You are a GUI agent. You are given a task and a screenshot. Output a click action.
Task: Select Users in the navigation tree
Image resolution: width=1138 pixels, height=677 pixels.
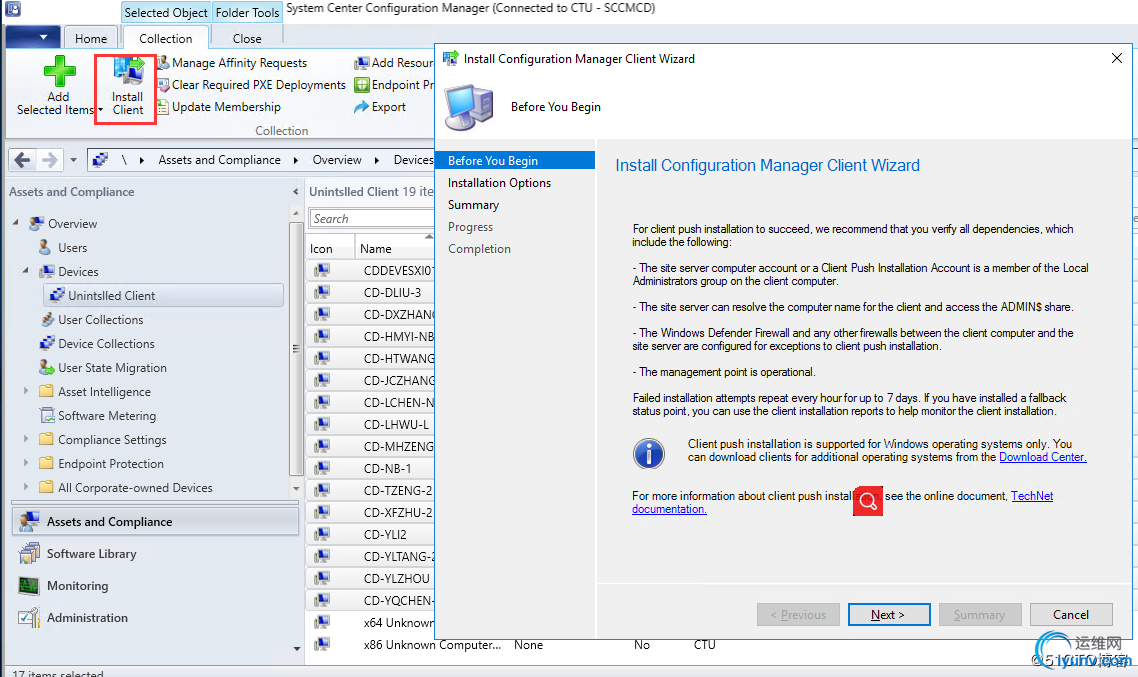coord(72,247)
